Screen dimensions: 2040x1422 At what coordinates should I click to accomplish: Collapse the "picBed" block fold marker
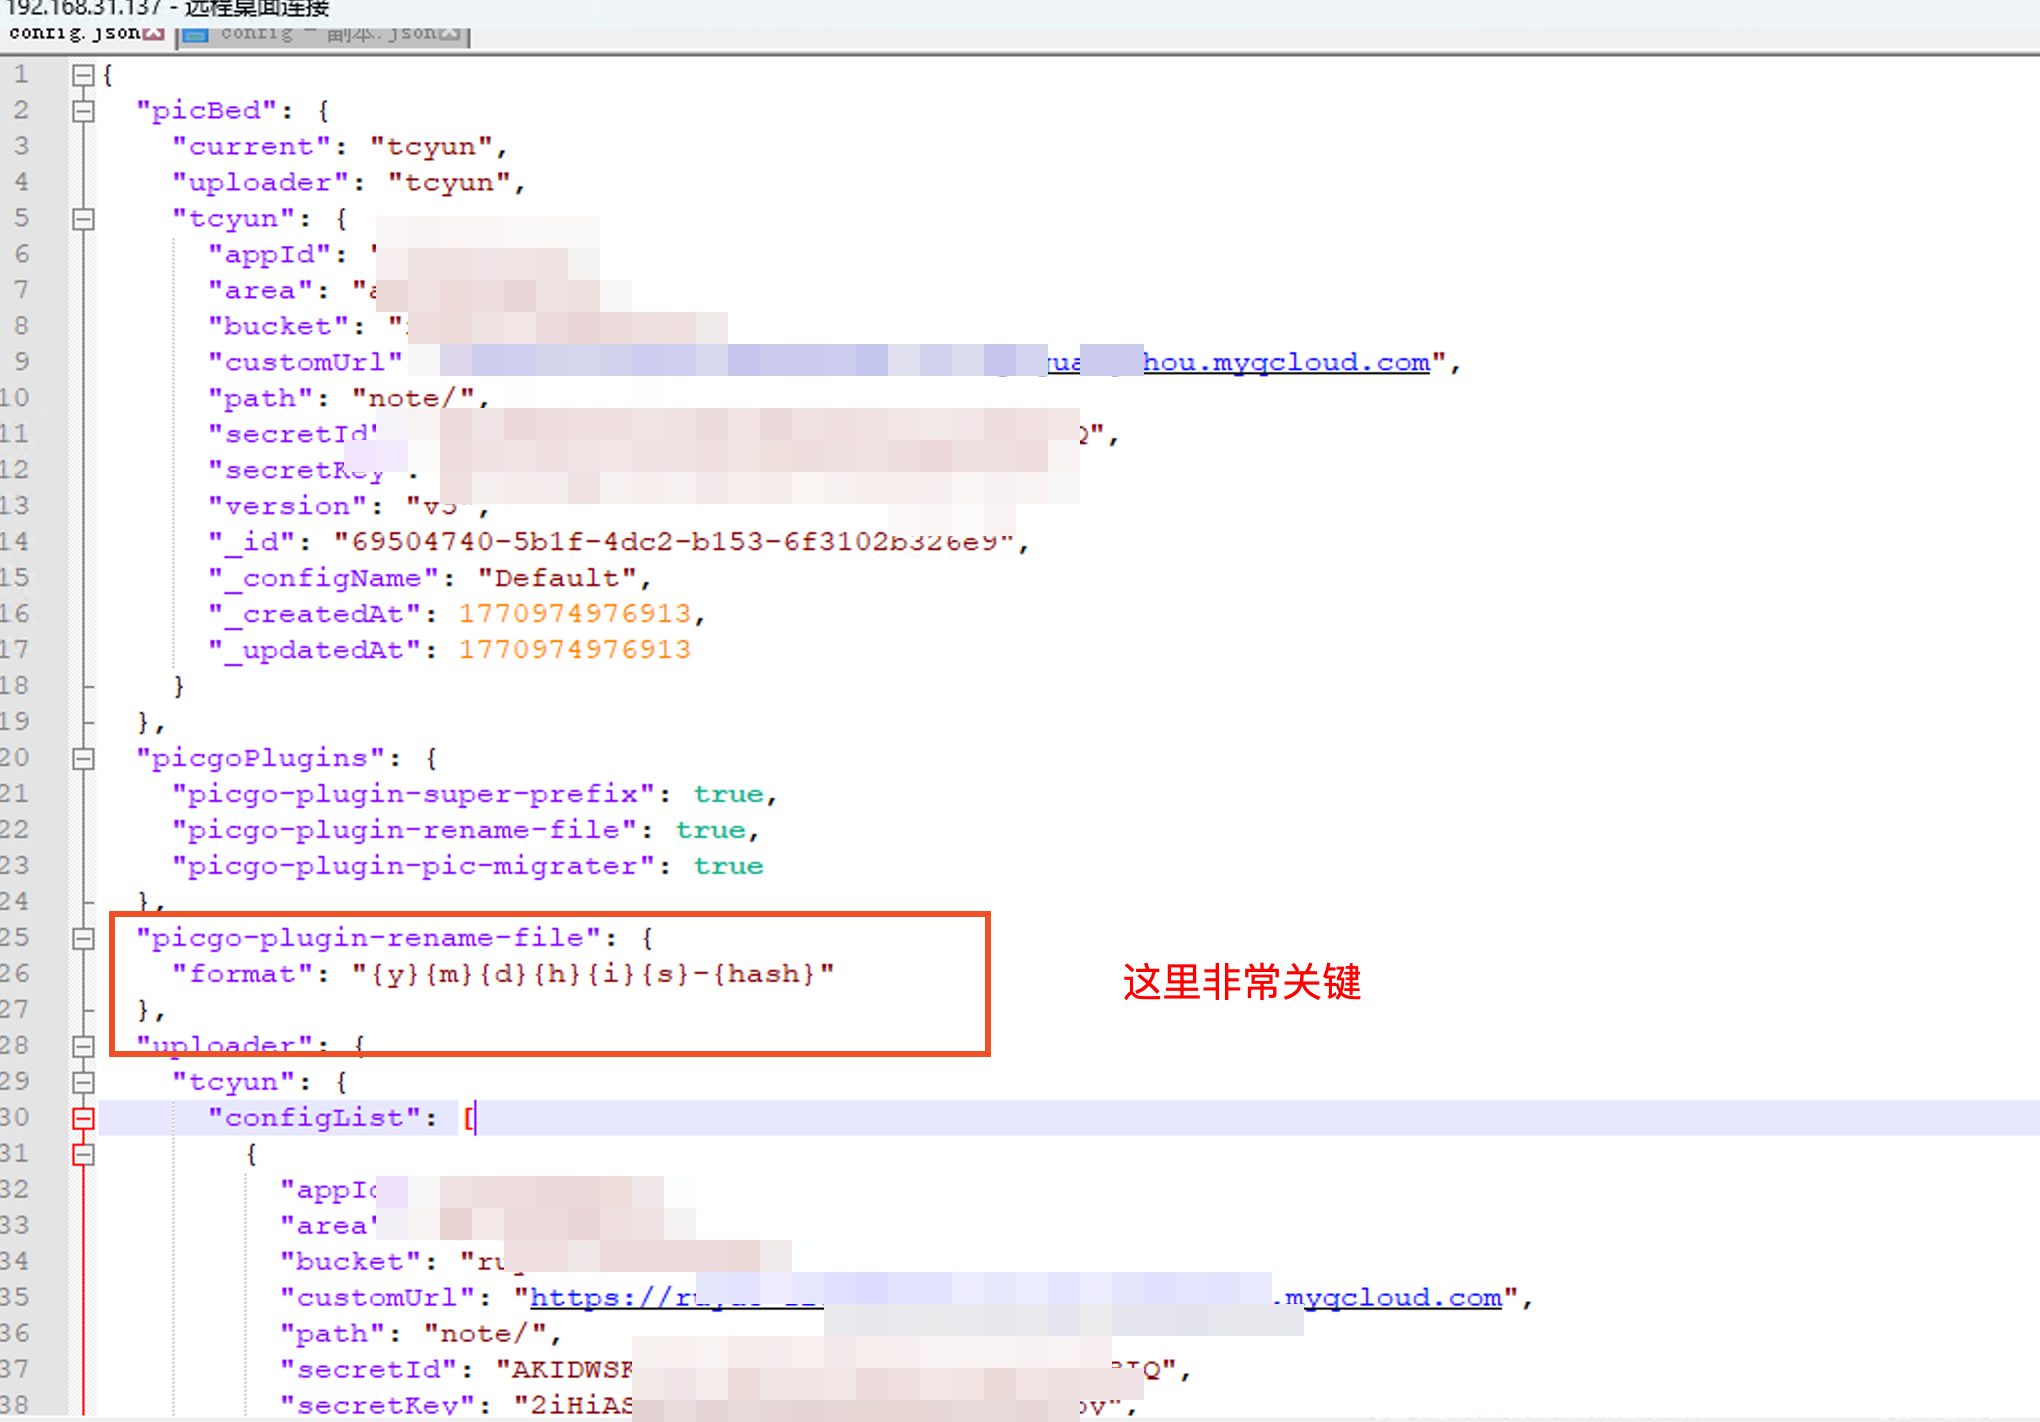(83, 111)
